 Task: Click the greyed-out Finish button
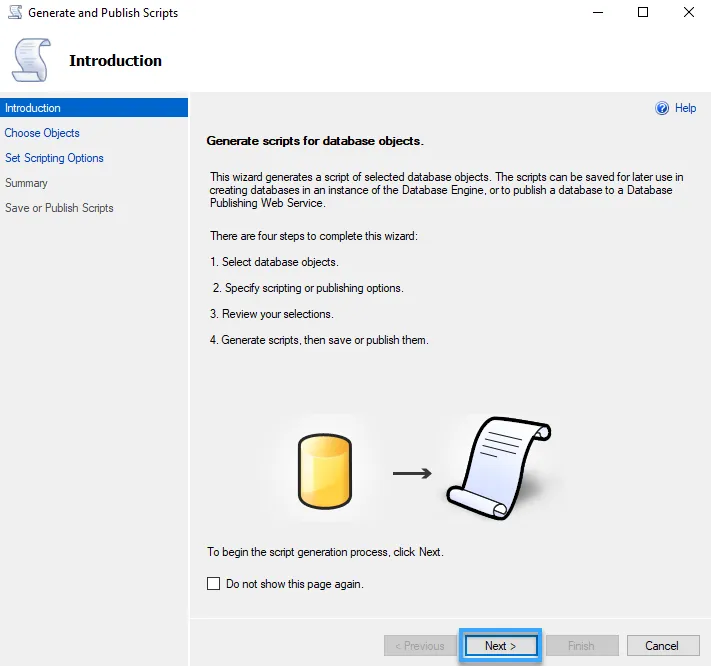(x=582, y=645)
